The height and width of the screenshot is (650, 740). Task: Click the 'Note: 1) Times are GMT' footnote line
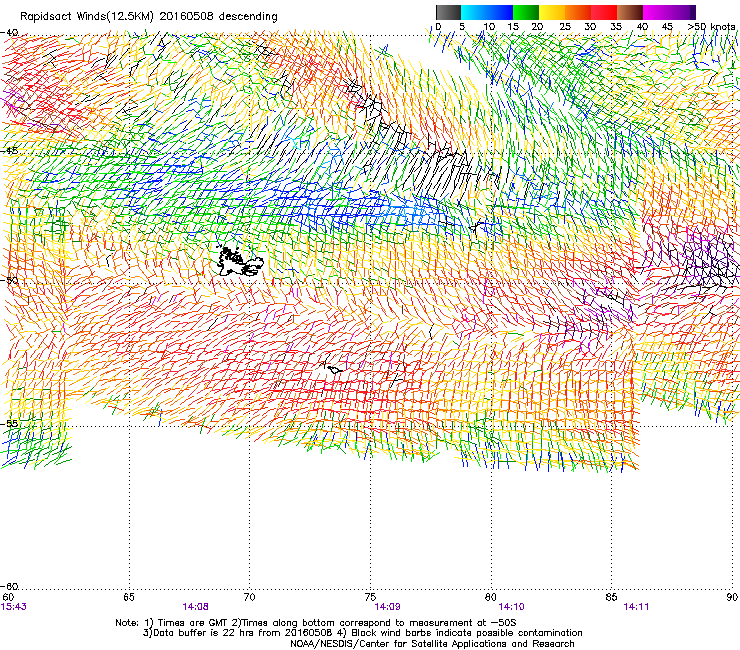point(316,623)
